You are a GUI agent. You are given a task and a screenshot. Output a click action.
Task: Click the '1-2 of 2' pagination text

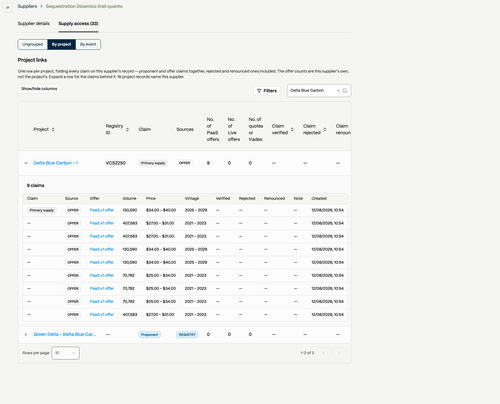pyautogui.click(x=307, y=353)
